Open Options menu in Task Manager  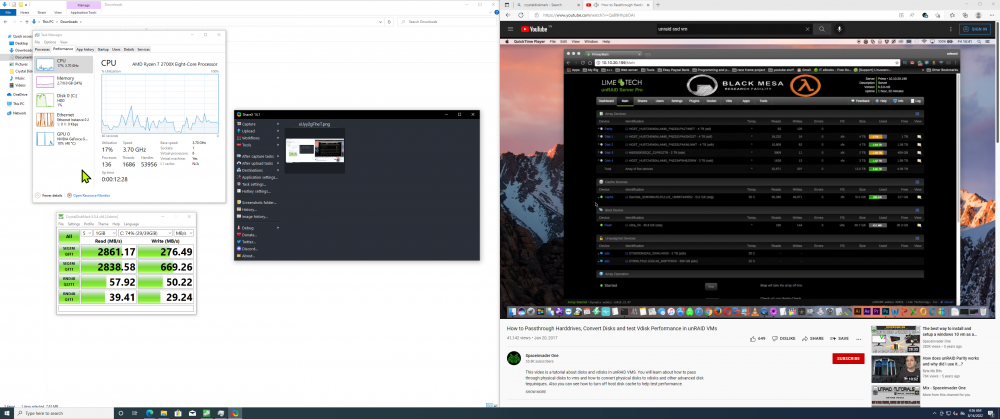point(50,42)
